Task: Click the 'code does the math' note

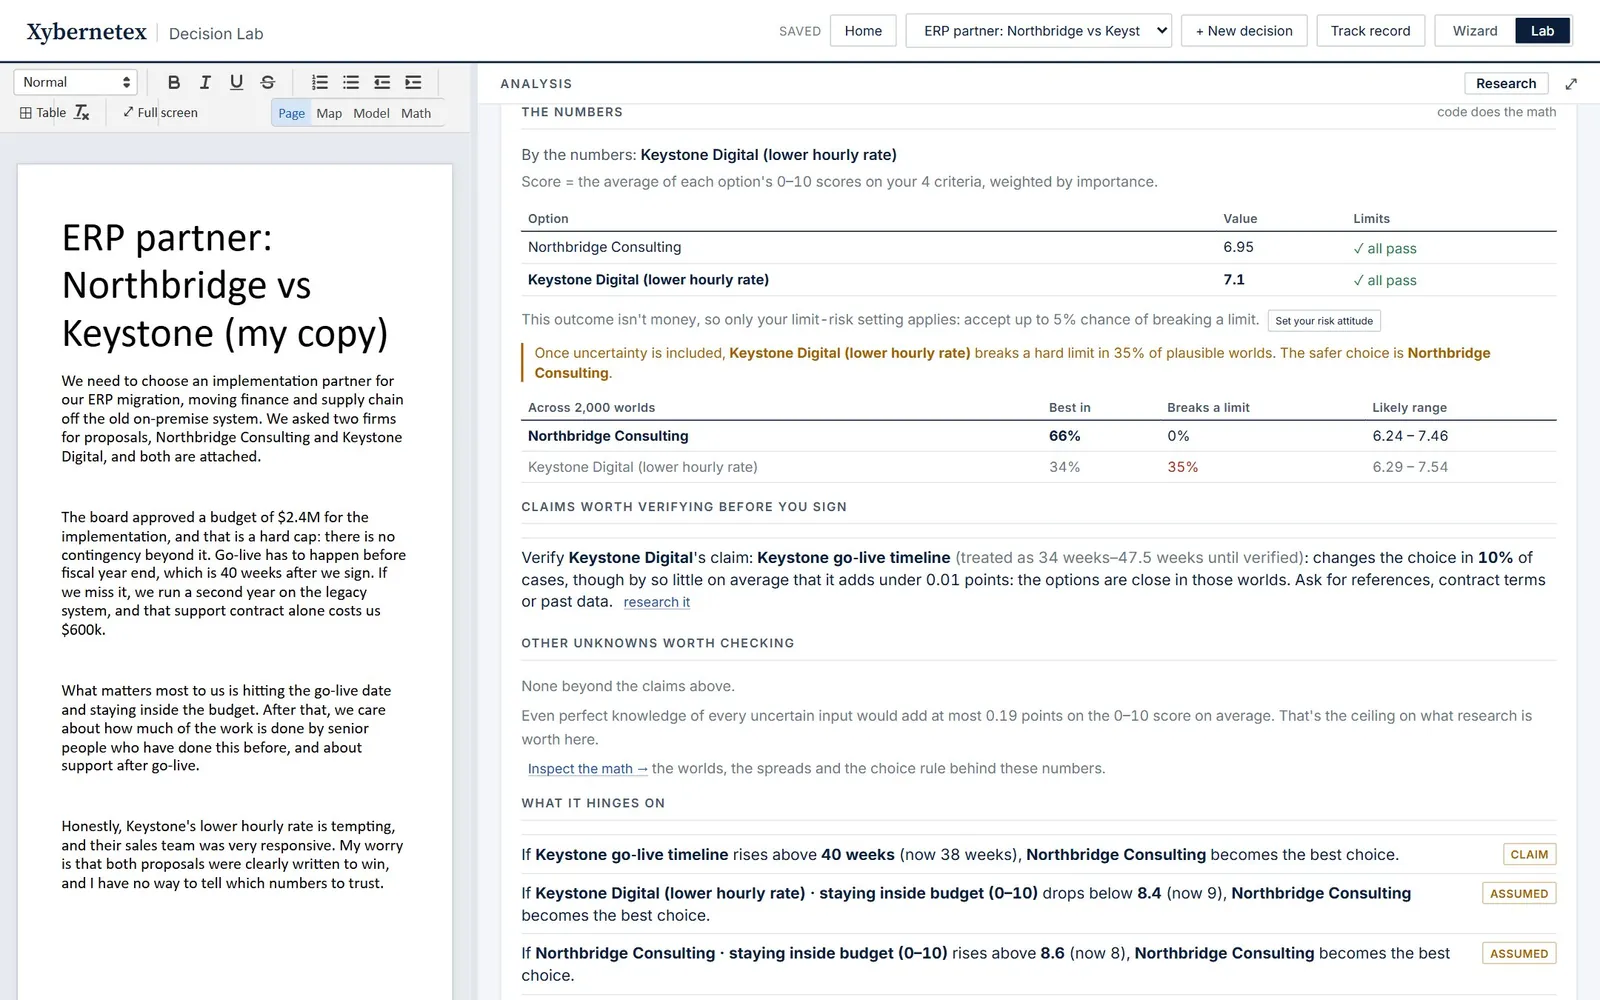Action: 1496,112
